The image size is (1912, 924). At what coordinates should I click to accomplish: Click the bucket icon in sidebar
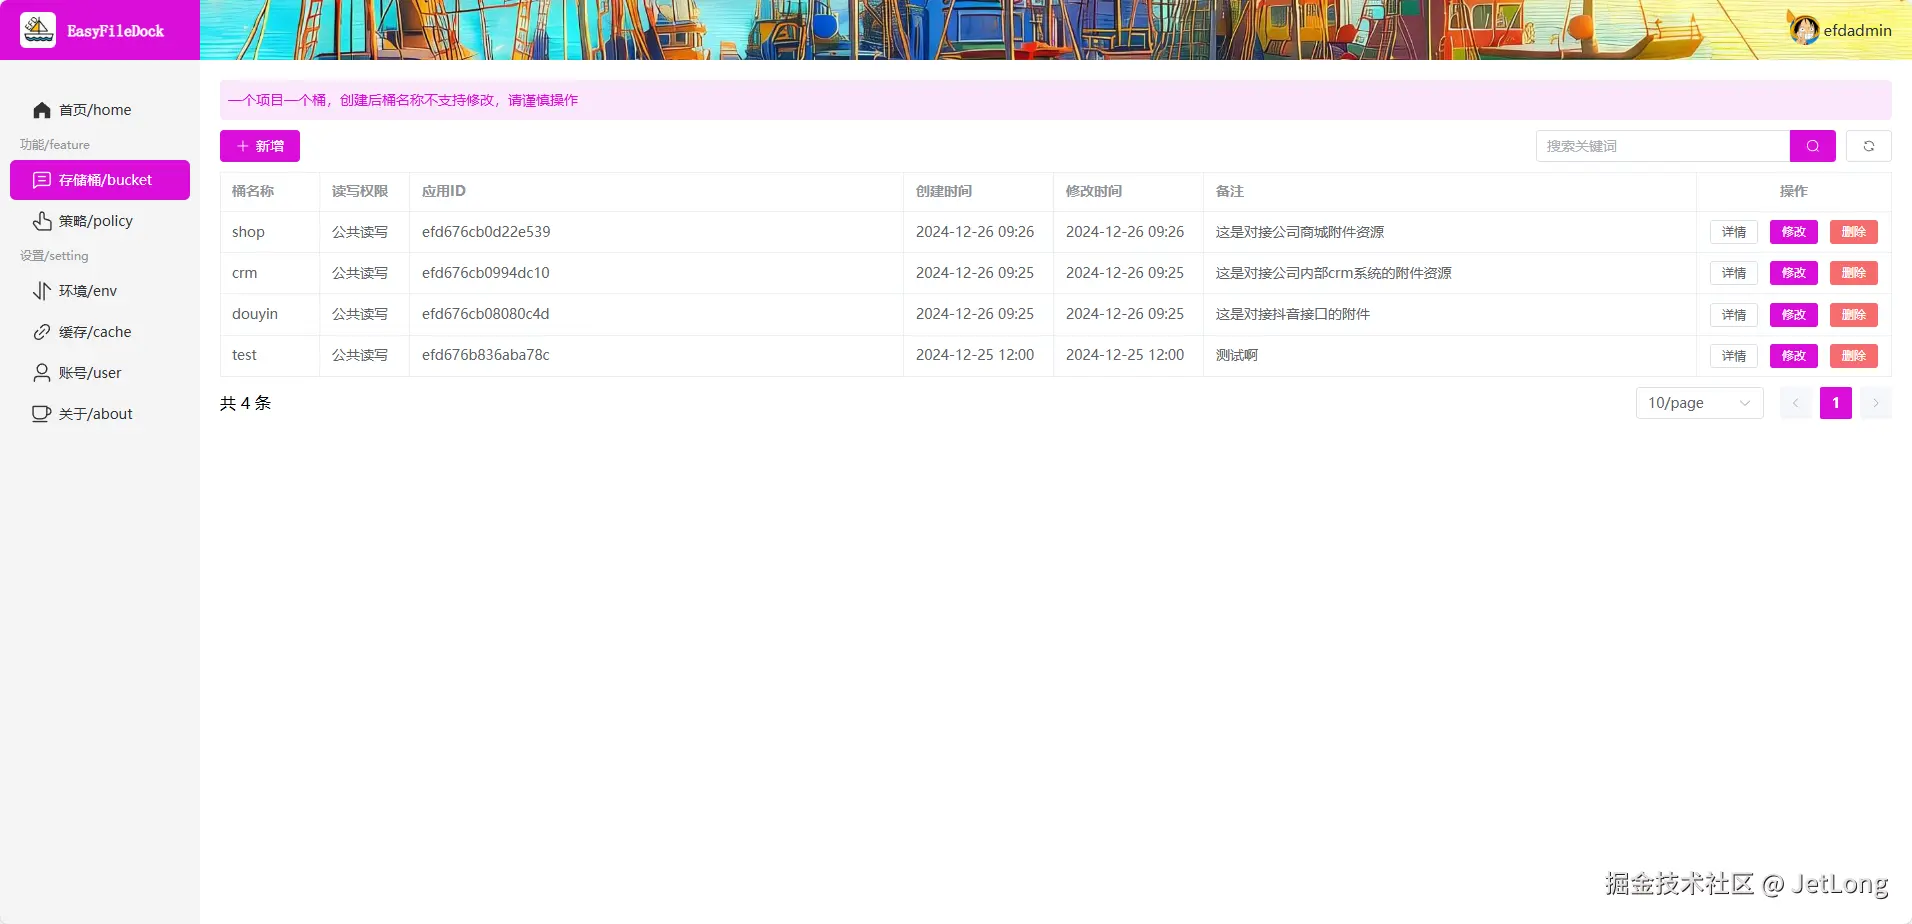tap(42, 180)
